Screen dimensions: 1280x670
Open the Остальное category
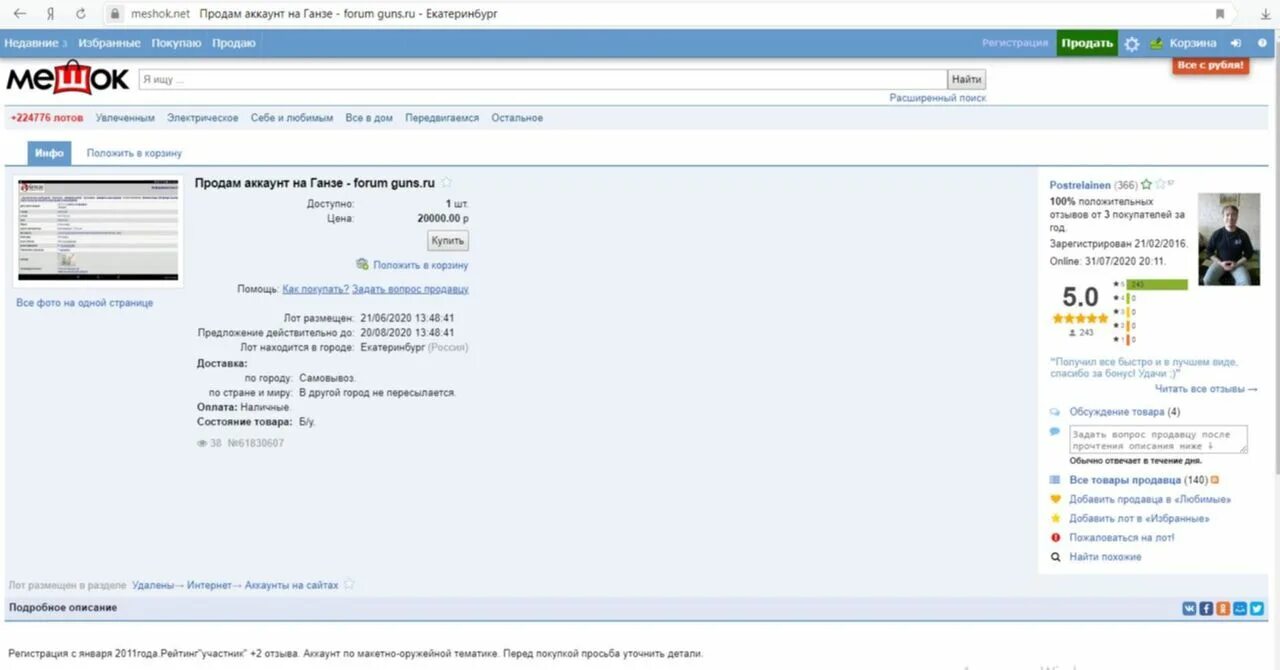[x=517, y=118]
